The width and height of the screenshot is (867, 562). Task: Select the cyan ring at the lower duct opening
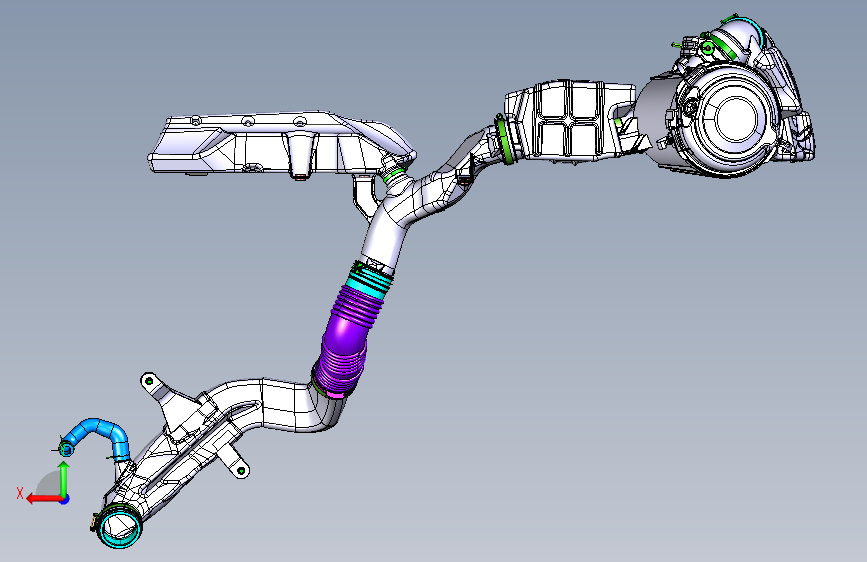coord(119,529)
